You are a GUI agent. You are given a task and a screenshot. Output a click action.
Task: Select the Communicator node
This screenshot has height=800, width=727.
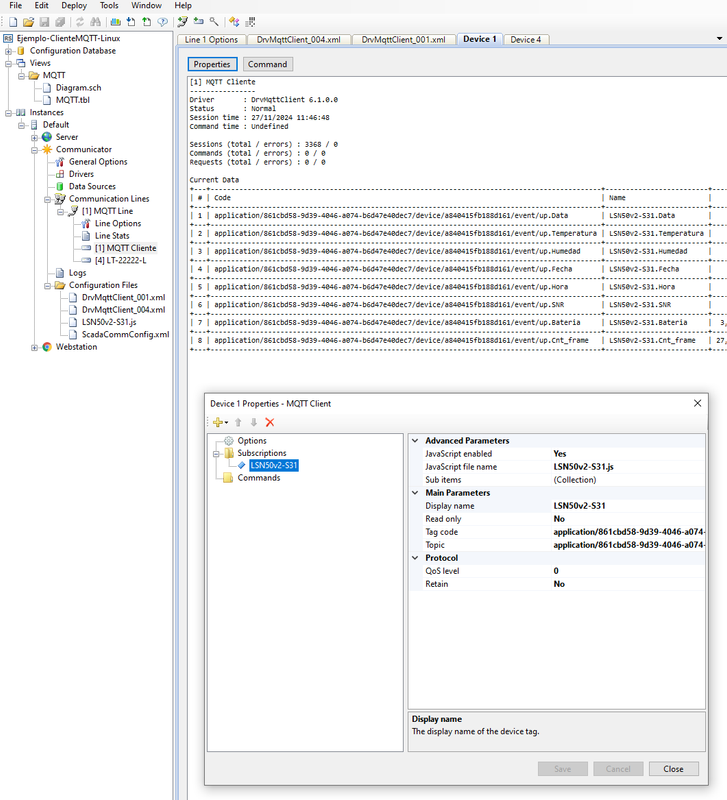click(84, 149)
